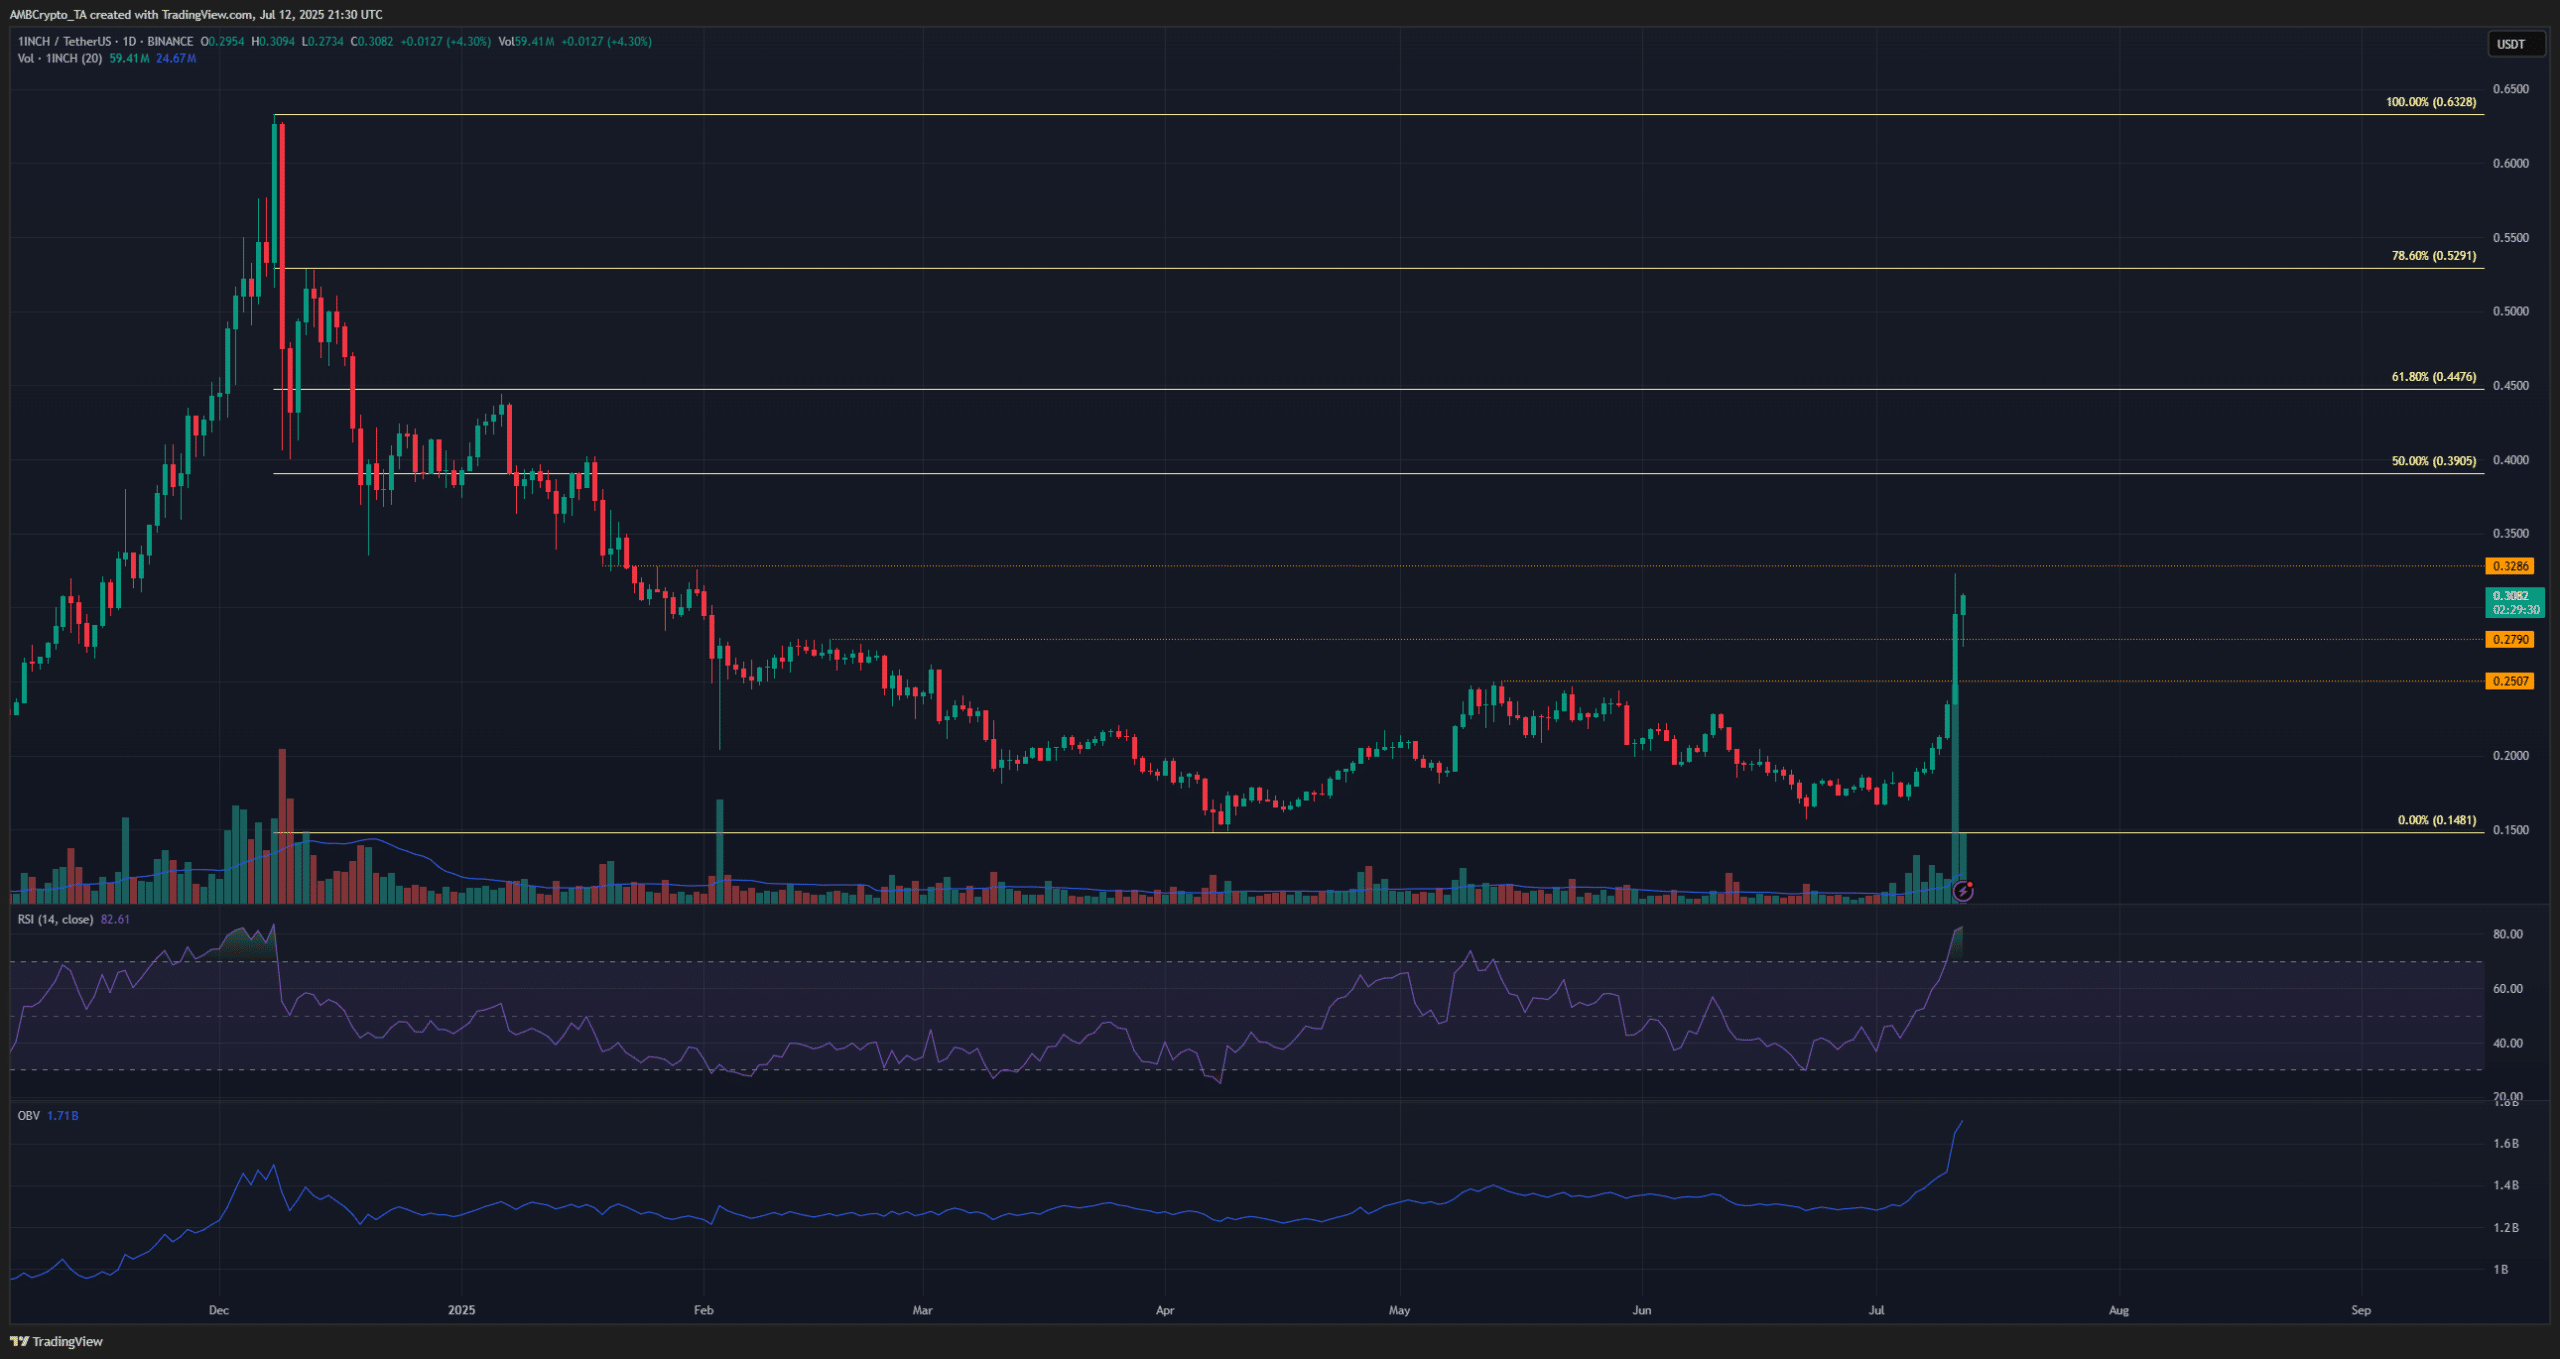Click the 1INCH / TetherUS symbol title

coord(64,42)
